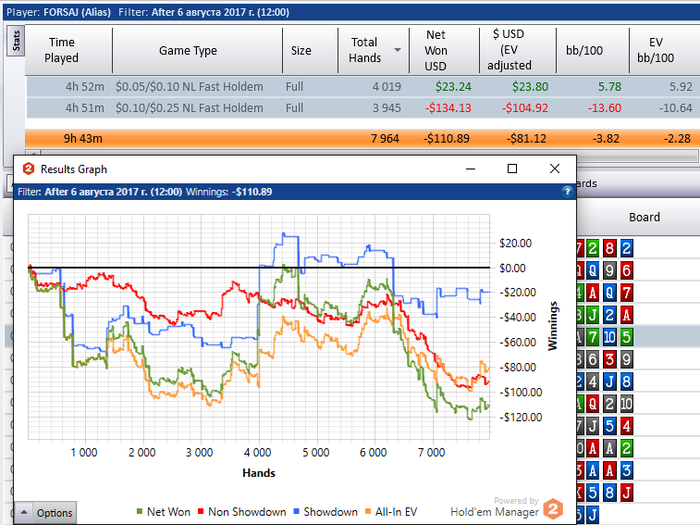
Task: Click blue J card in bottom board row
Action: pyautogui.click(x=592, y=515)
